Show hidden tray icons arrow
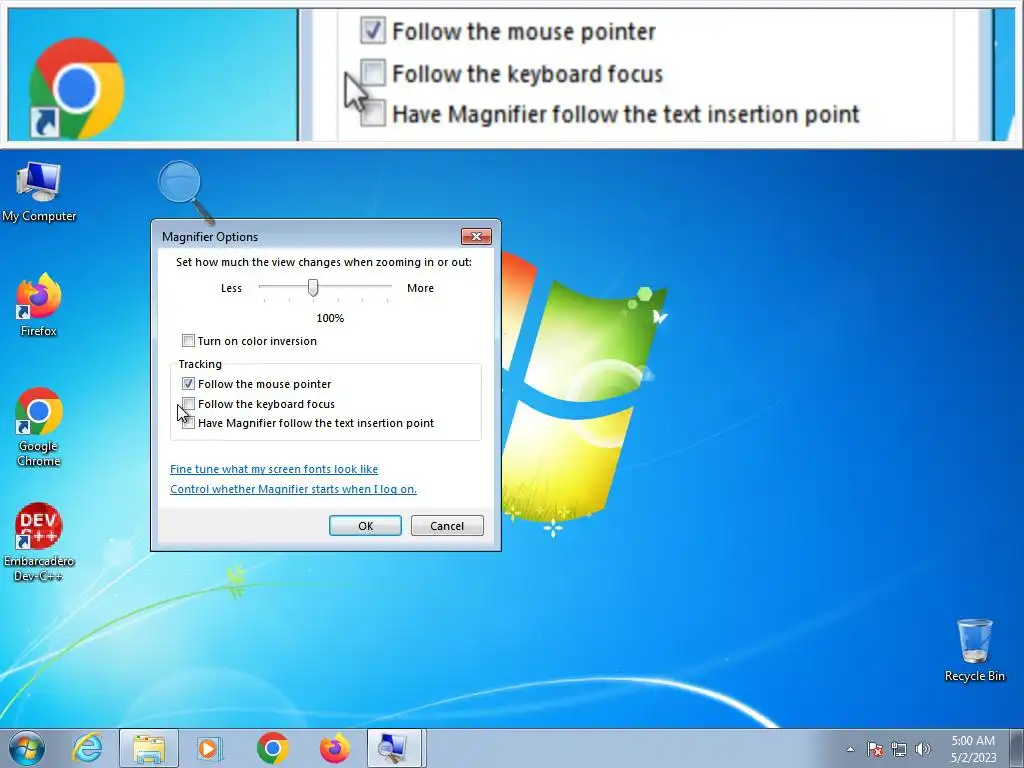The width and height of the screenshot is (1024, 768). [850, 749]
